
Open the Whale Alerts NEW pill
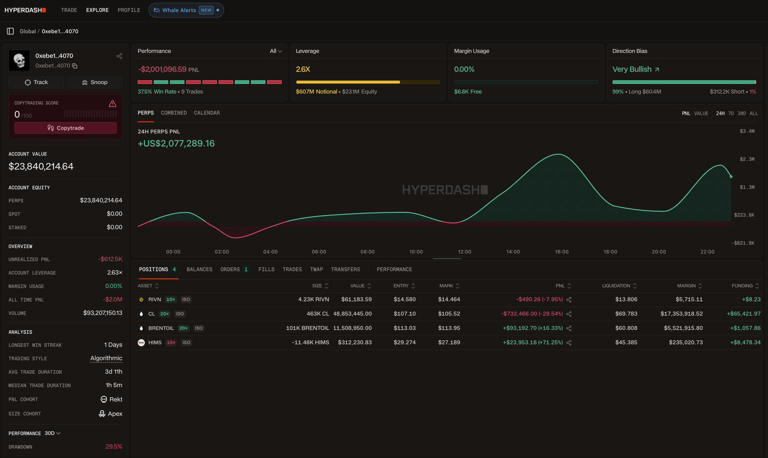click(x=186, y=10)
